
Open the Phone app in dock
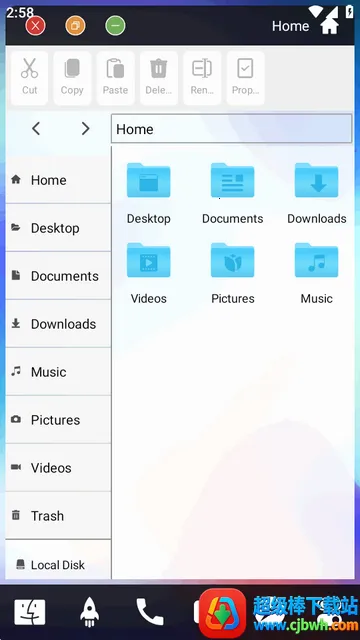(x=149, y=612)
